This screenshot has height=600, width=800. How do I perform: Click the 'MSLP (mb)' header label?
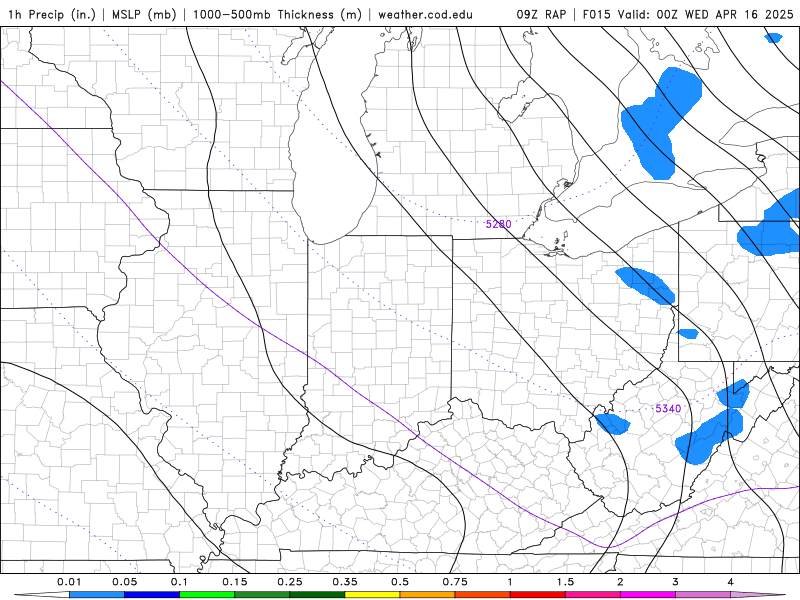coord(143,14)
